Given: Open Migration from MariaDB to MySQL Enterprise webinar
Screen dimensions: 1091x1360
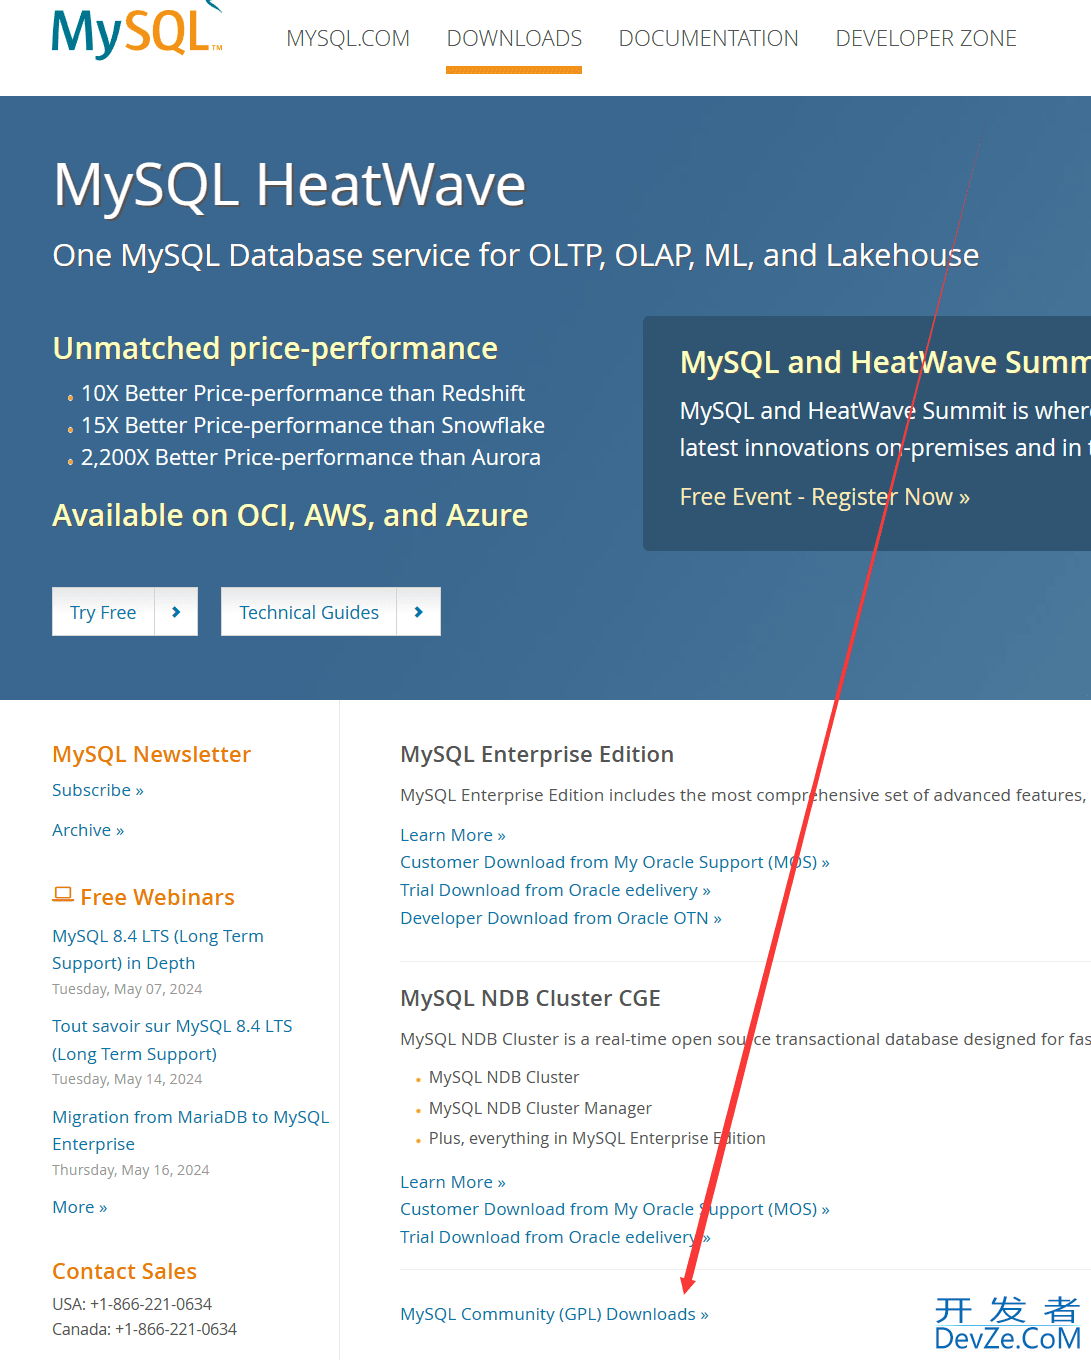Looking at the screenshot, I should click(190, 1130).
